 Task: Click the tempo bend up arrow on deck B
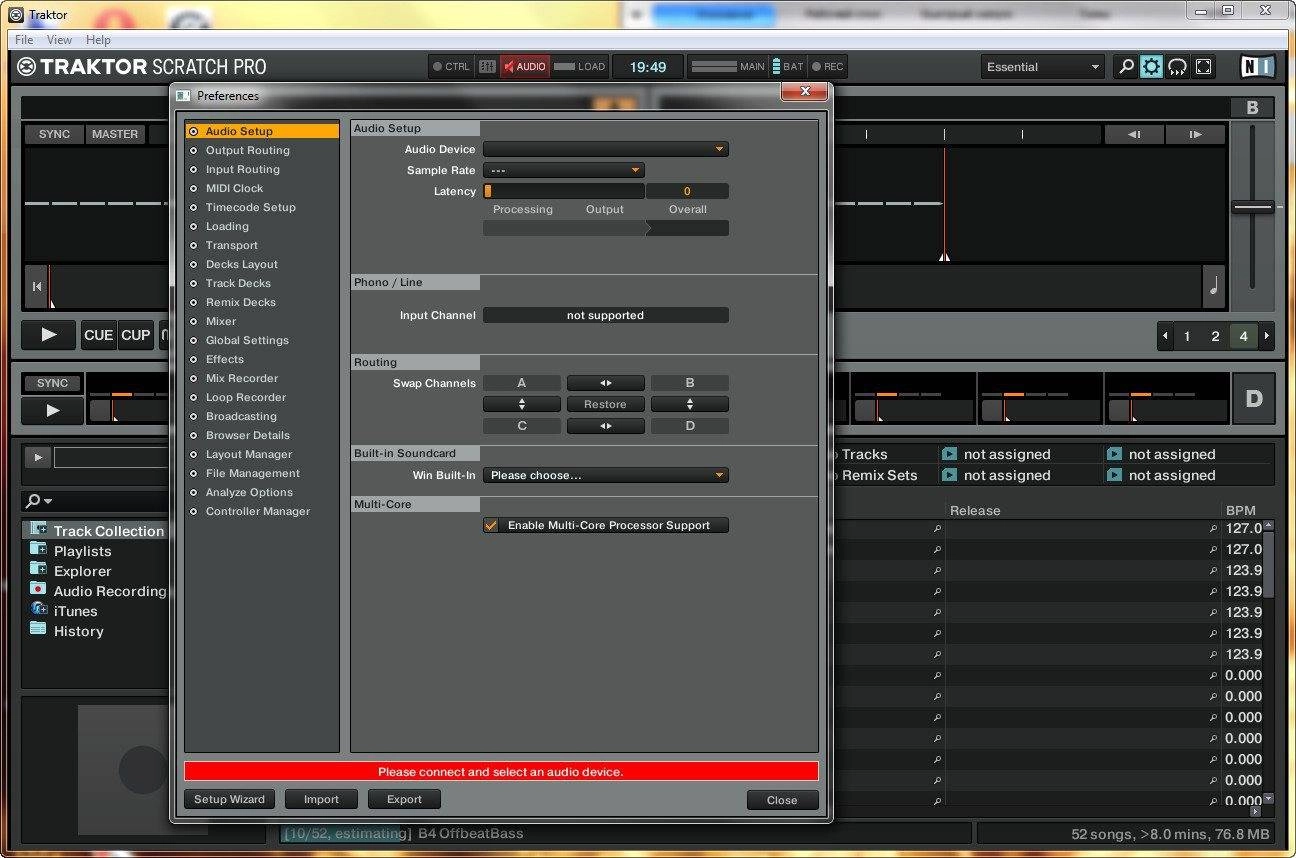point(1195,134)
